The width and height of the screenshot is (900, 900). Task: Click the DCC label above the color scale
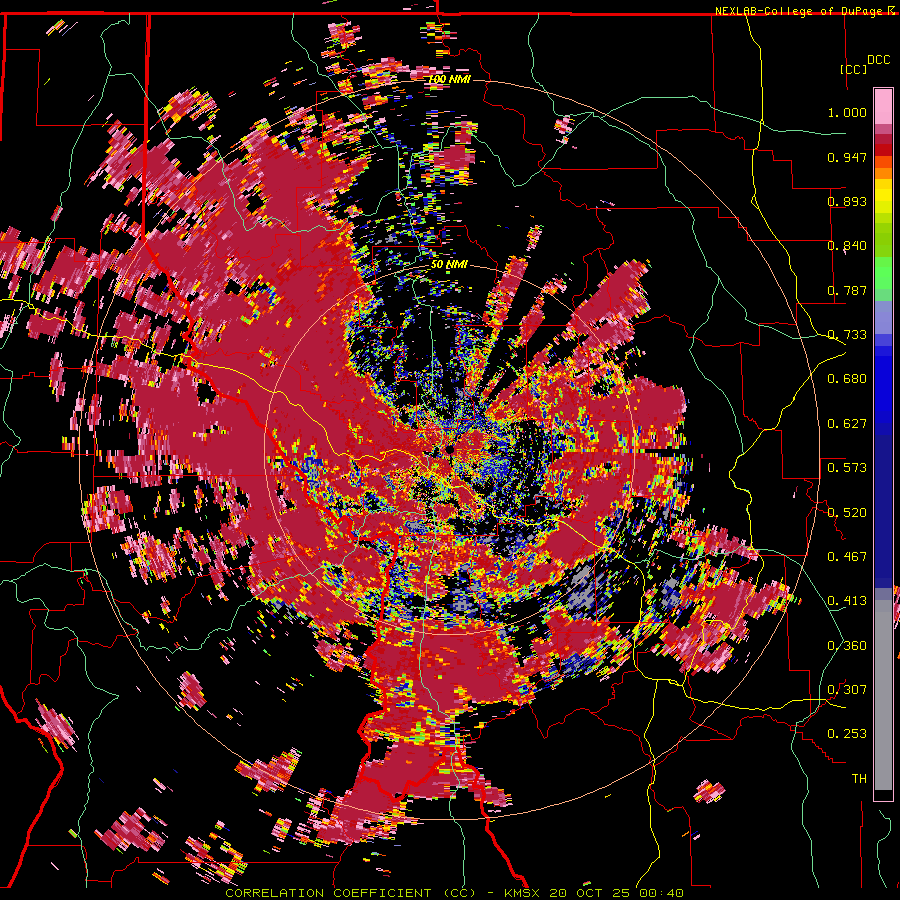(879, 60)
